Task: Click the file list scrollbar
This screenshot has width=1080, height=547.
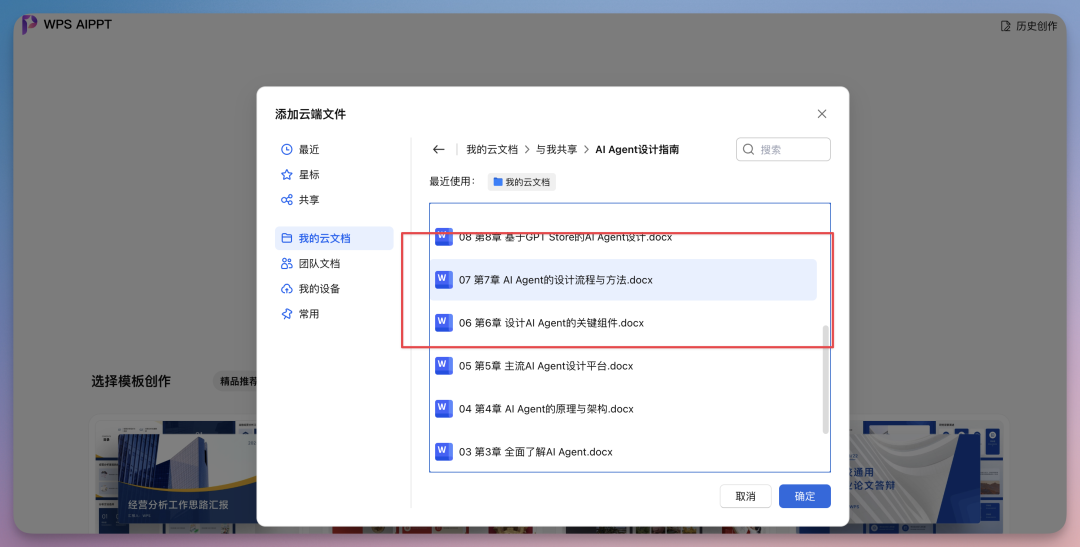Action: pos(826,380)
